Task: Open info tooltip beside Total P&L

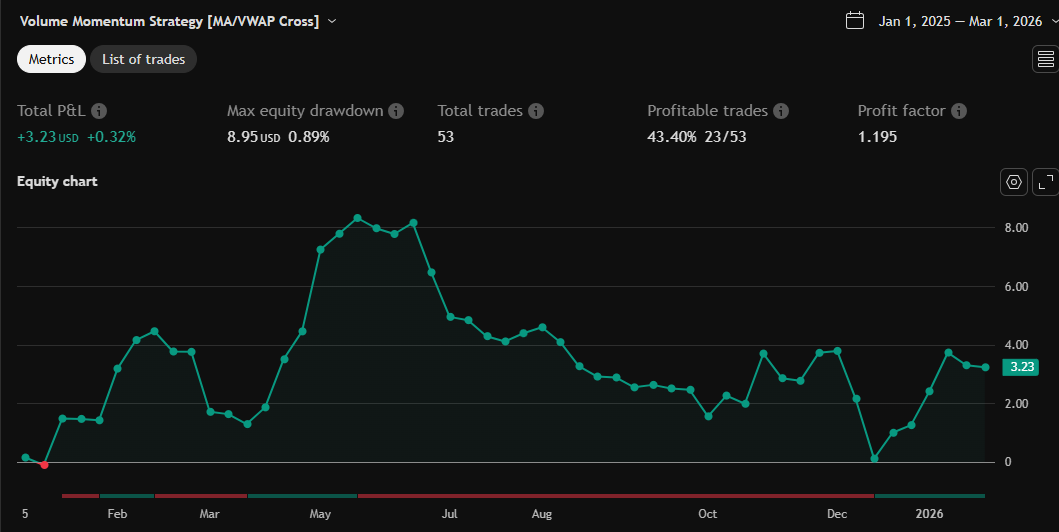Action: click(99, 111)
